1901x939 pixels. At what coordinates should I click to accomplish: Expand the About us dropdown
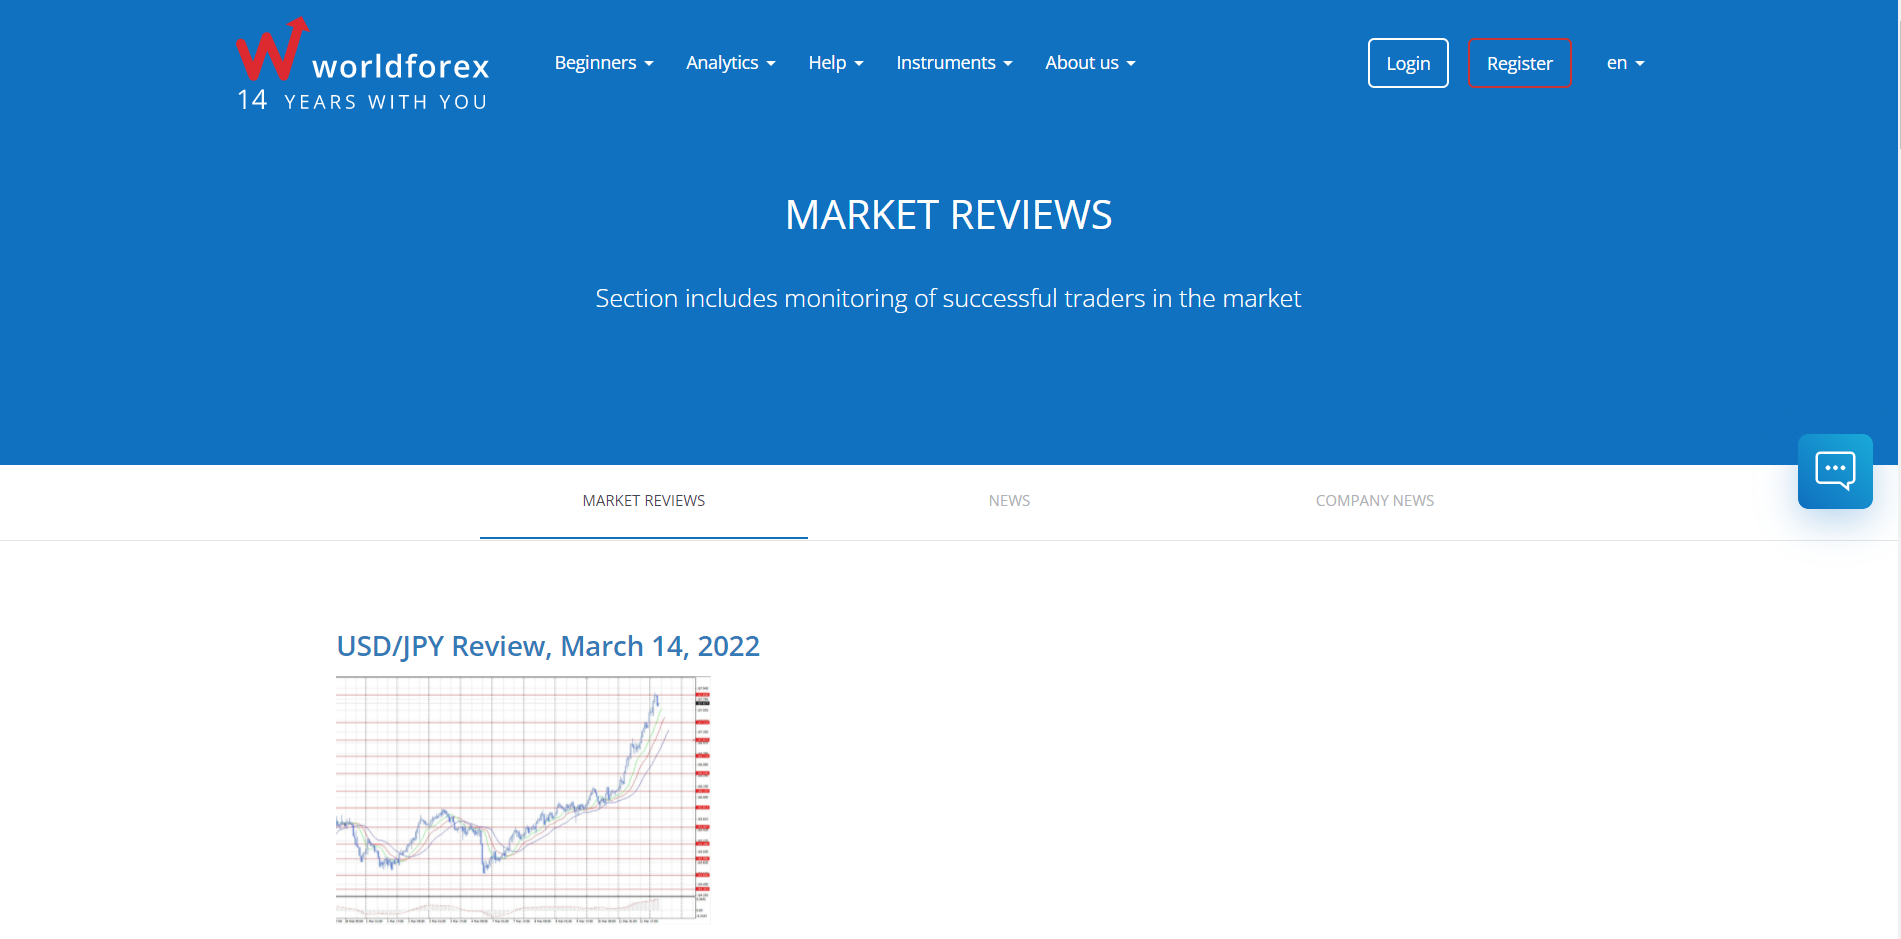point(1090,63)
